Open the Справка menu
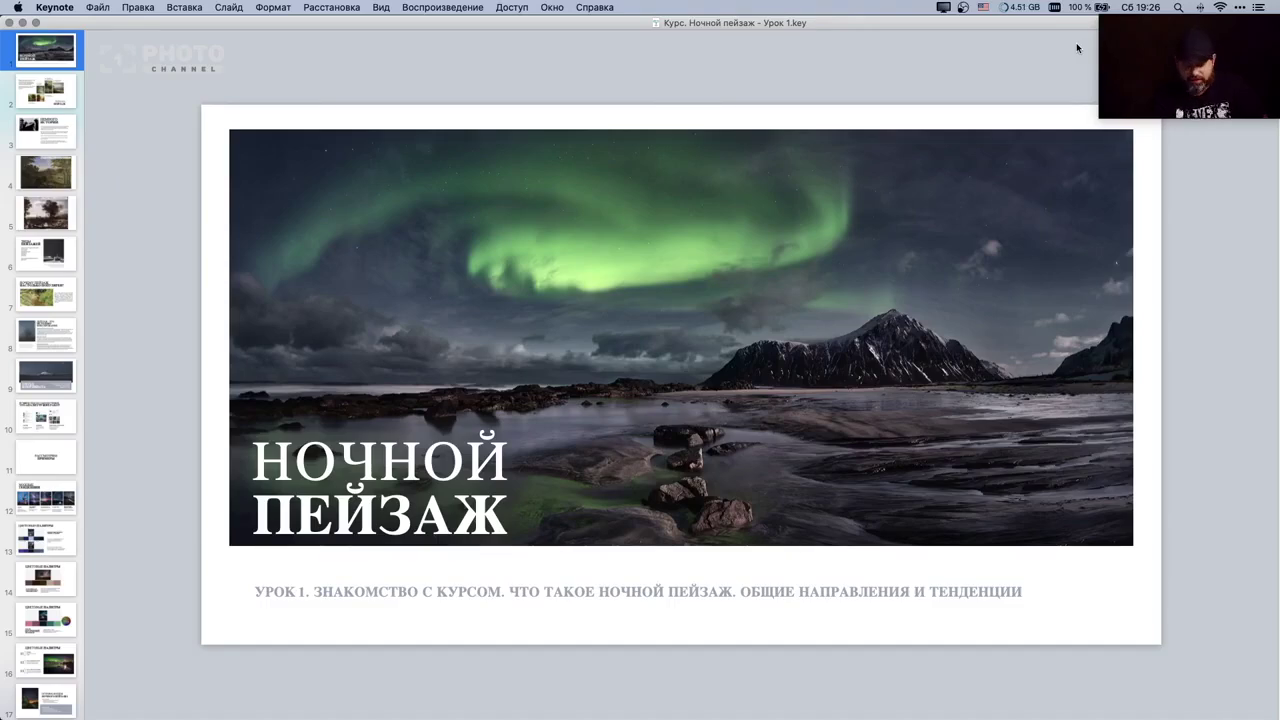1280x720 pixels. [x=594, y=7]
